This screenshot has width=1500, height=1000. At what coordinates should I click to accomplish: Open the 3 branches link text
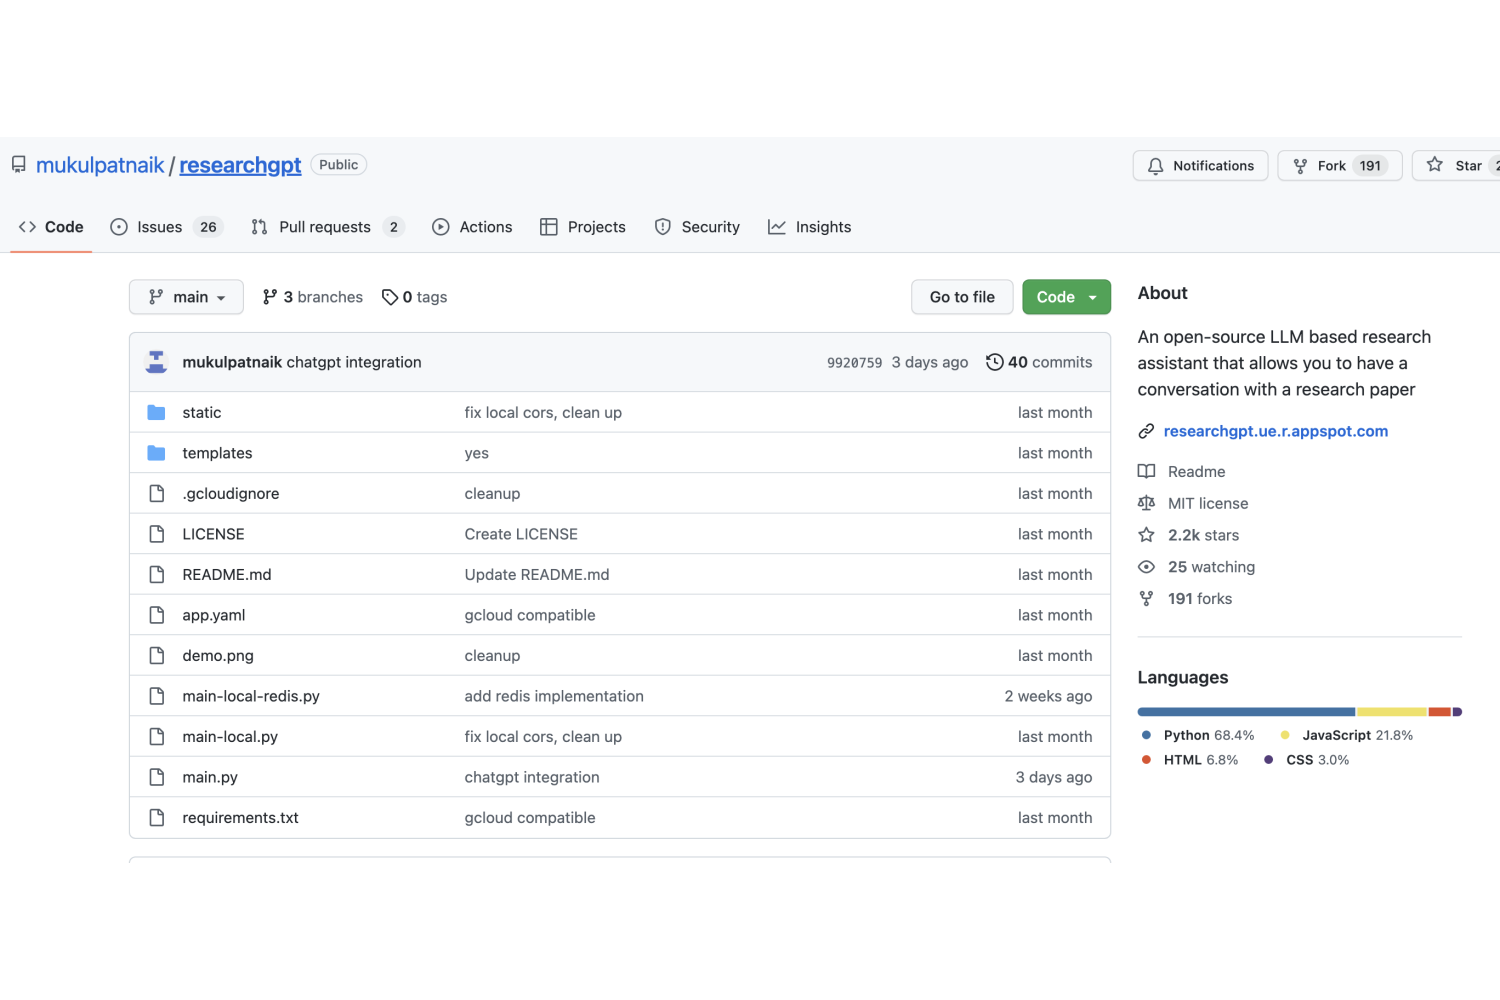pos(323,297)
